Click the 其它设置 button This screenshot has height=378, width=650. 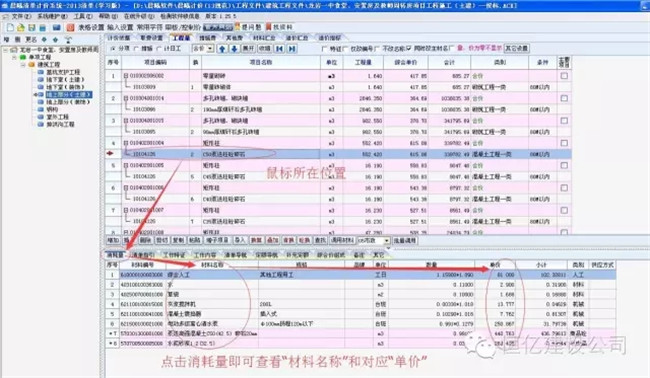click(x=517, y=48)
